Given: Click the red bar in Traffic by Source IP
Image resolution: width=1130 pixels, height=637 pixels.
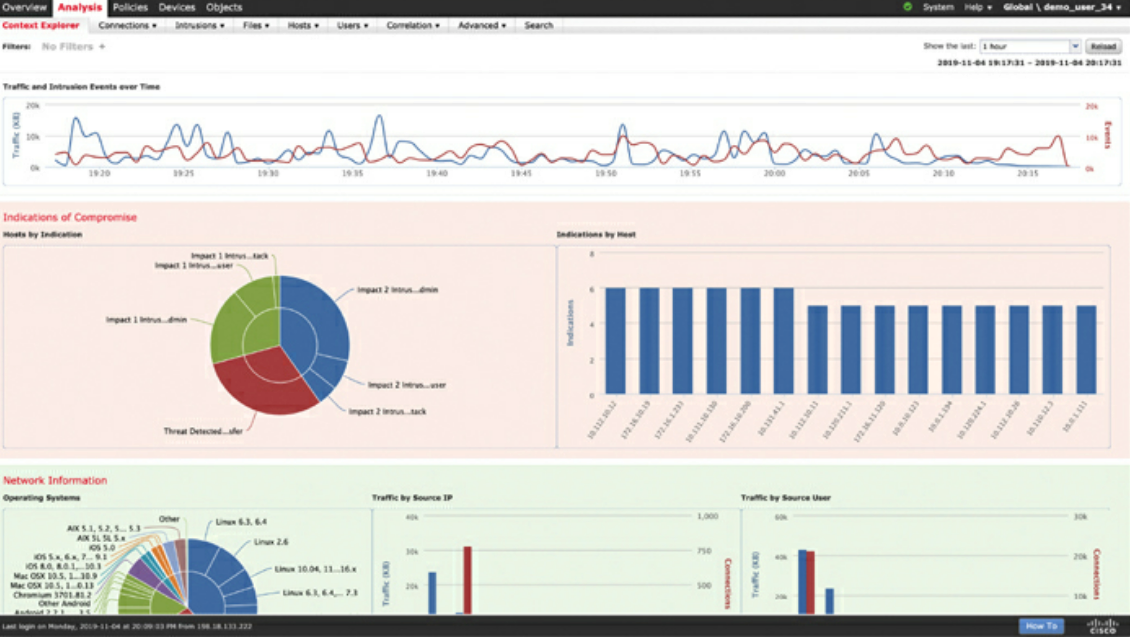Looking at the screenshot, I should [x=468, y=580].
